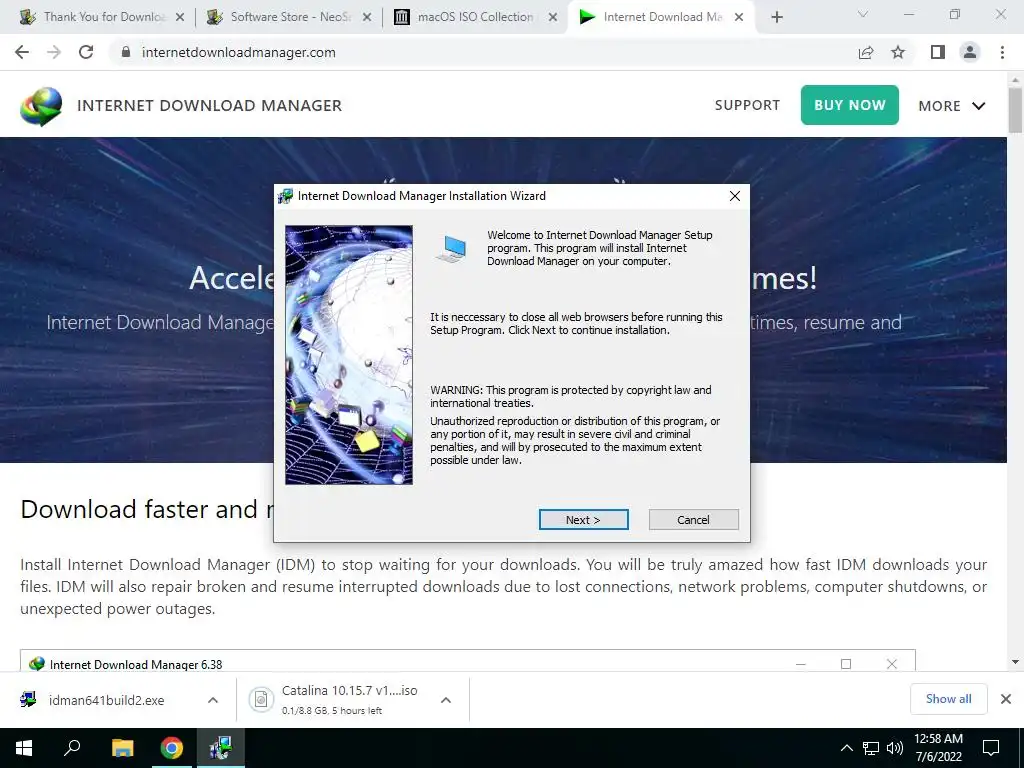Image resolution: width=1024 pixels, height=768 pixels.
Task: Show hidden system tray icons
Action: coord(846,748)
